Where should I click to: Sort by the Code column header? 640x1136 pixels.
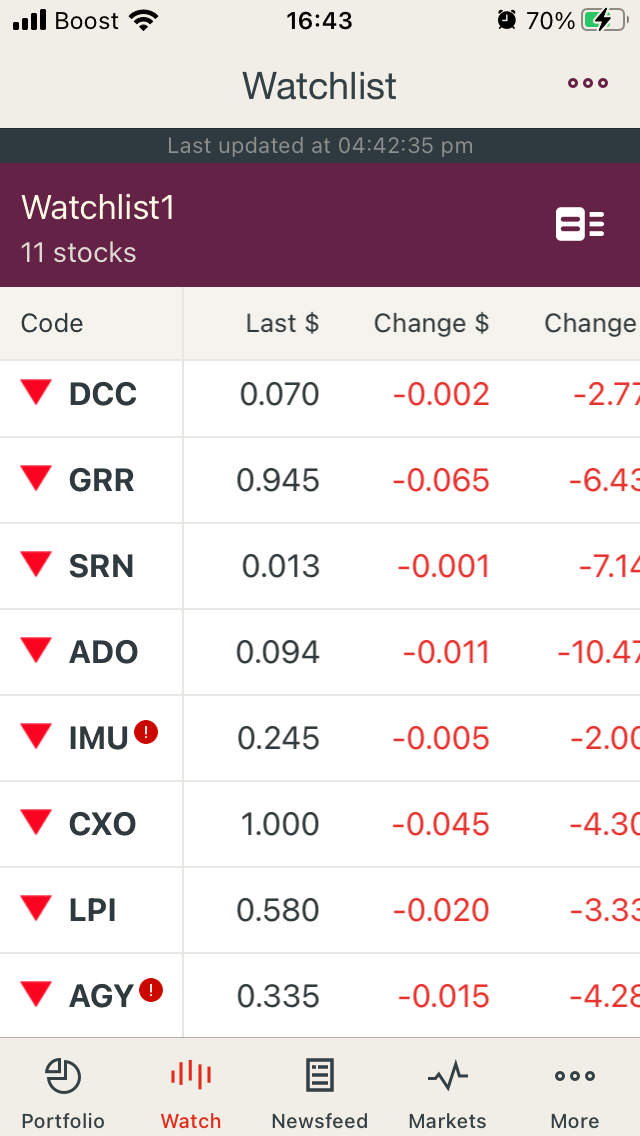coord(52,323)
